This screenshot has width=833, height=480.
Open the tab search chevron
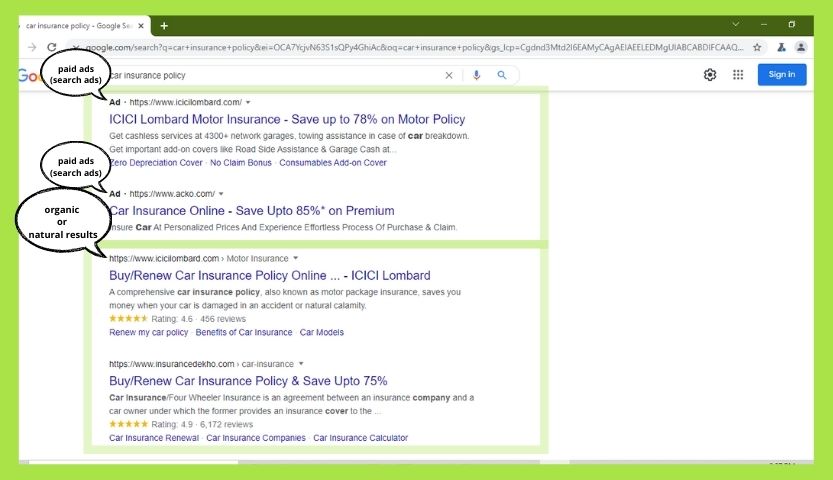tap(736, 24)
